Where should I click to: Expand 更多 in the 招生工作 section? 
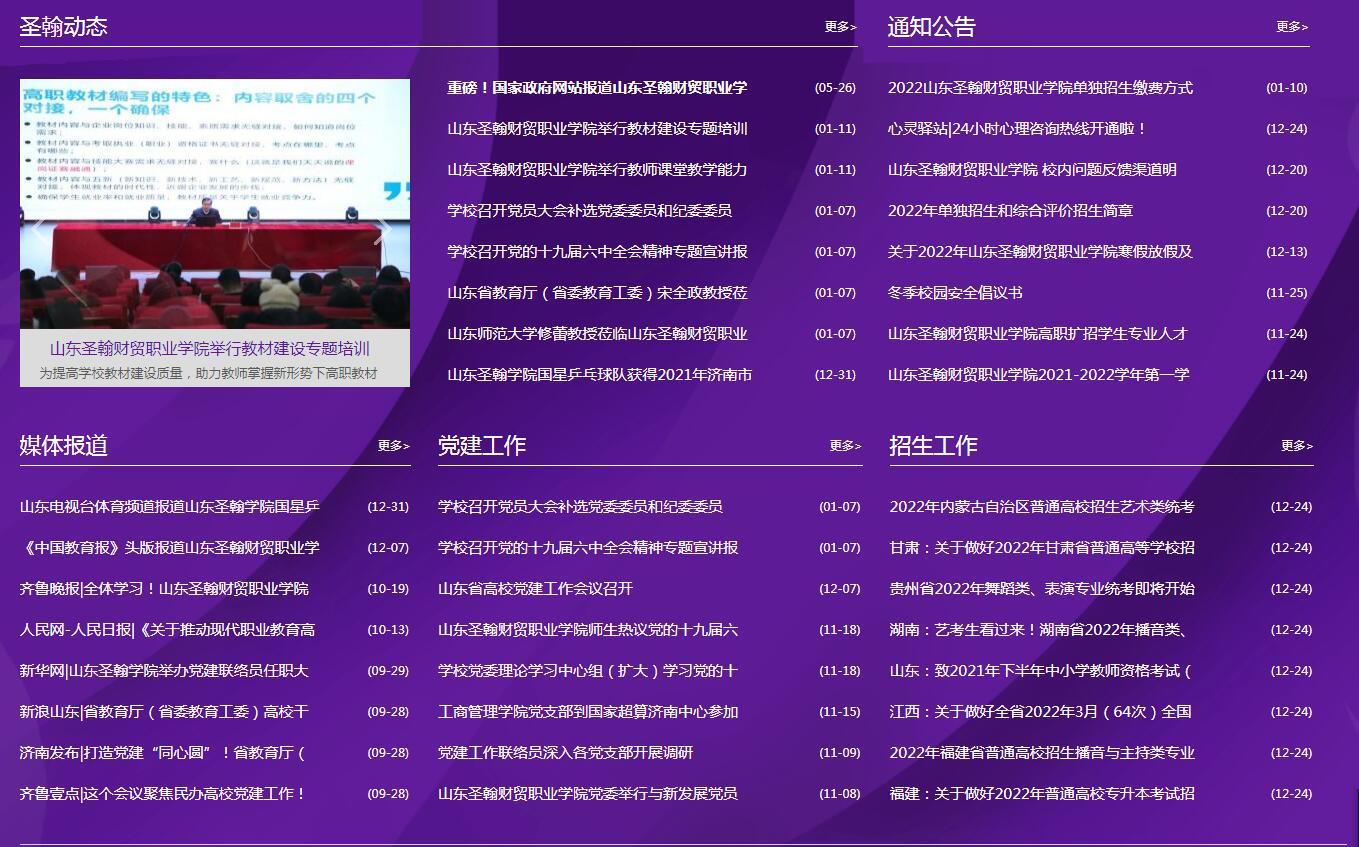coord(1296,446)
